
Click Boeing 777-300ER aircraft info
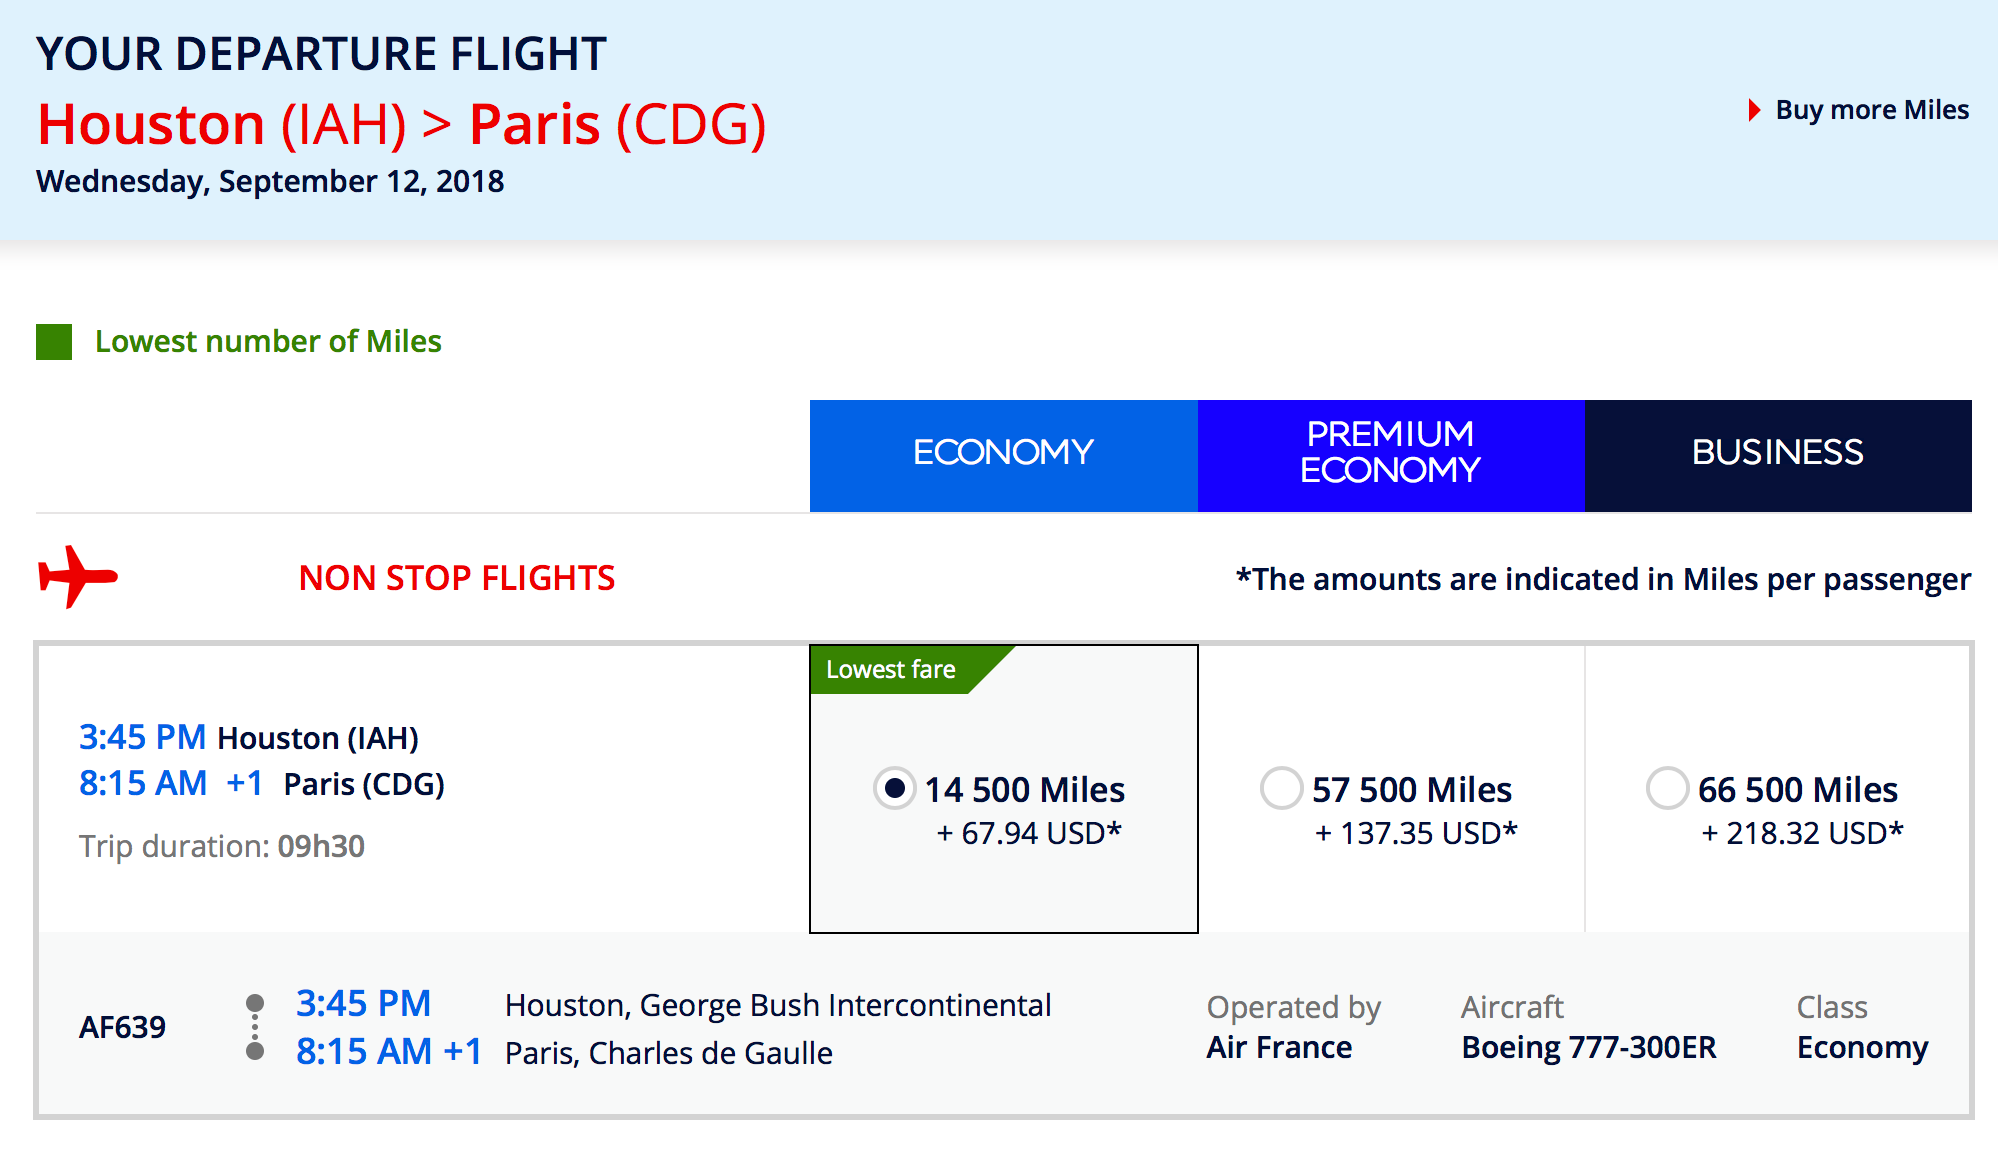(x=1589, y=1047)
